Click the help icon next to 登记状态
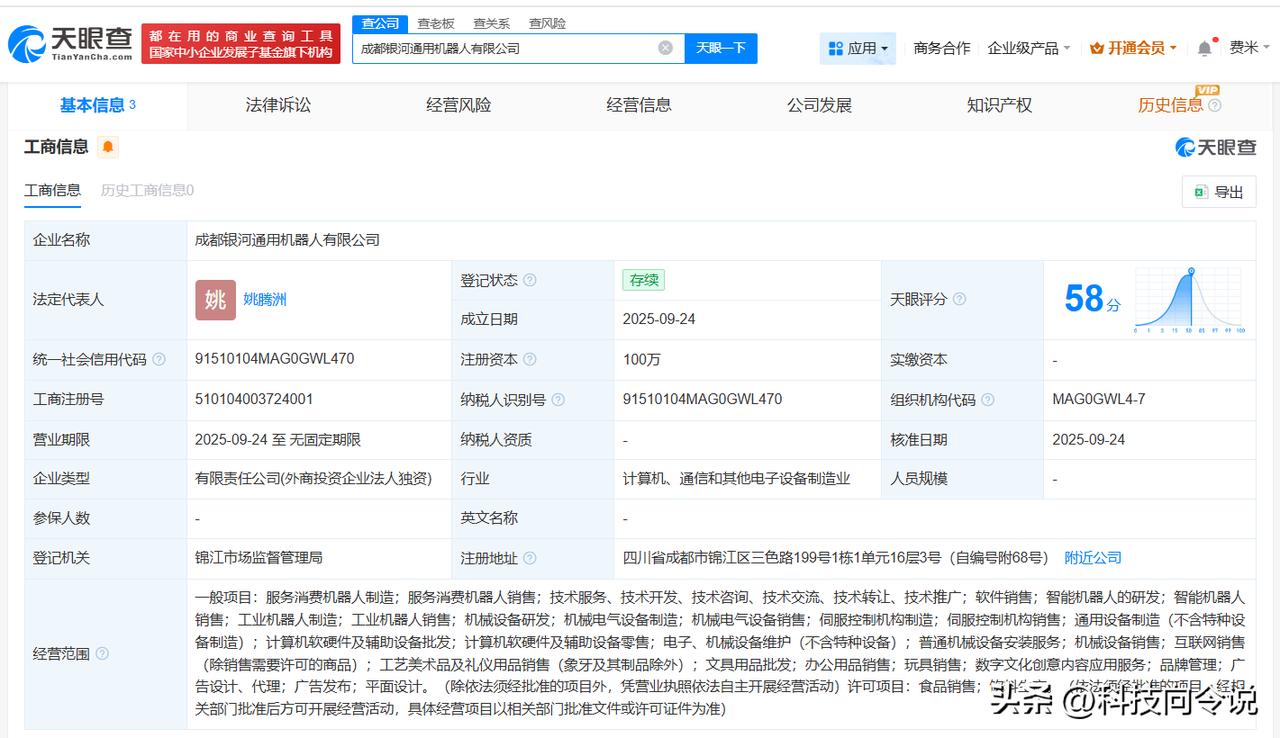 (529, 280)
